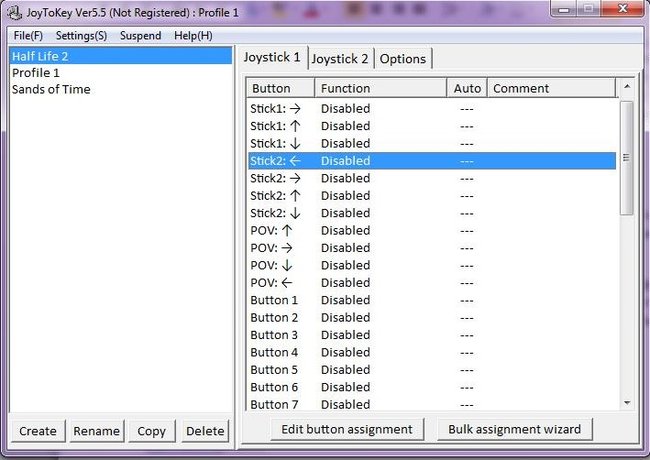Select the POV left arrow row
The width and height of the screenshot is (650, 460).
click(432, 283)
